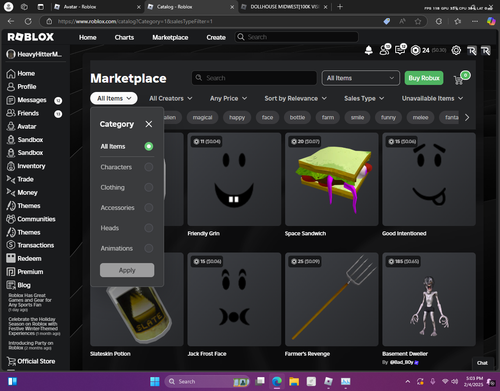Open the All Creators filter dropdown
Viewport: 500px width, 391px height.
(x=171, y=98)
